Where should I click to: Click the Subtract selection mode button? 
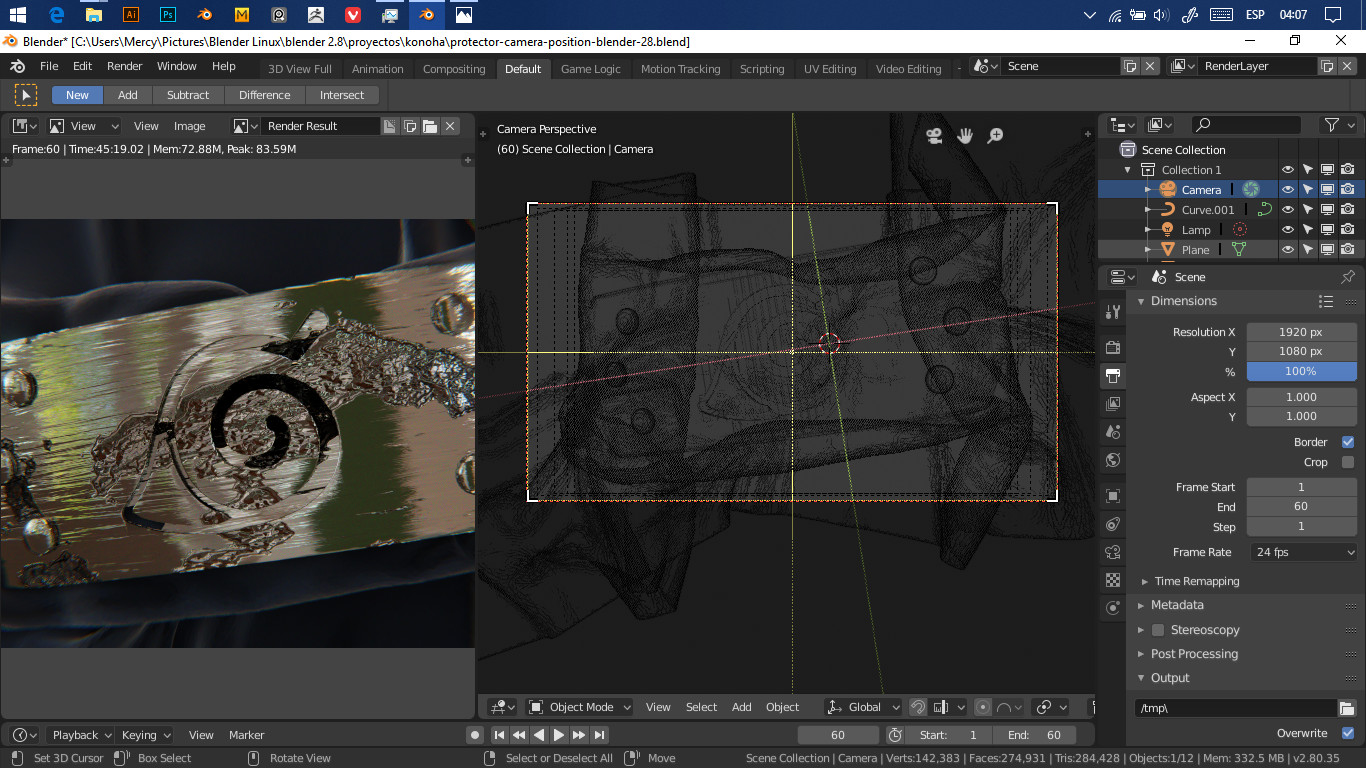pos(188,95)
